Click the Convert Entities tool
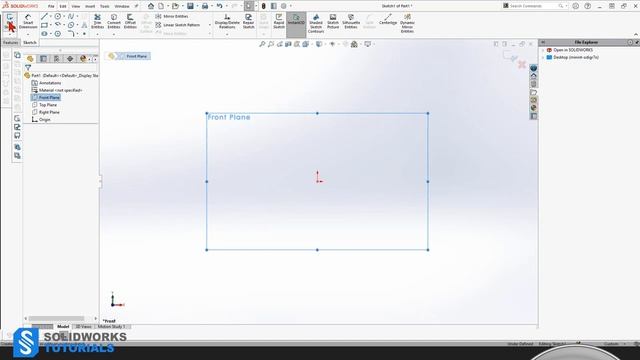Viewport: 640px width, 360px height. [x=114, y=21]
